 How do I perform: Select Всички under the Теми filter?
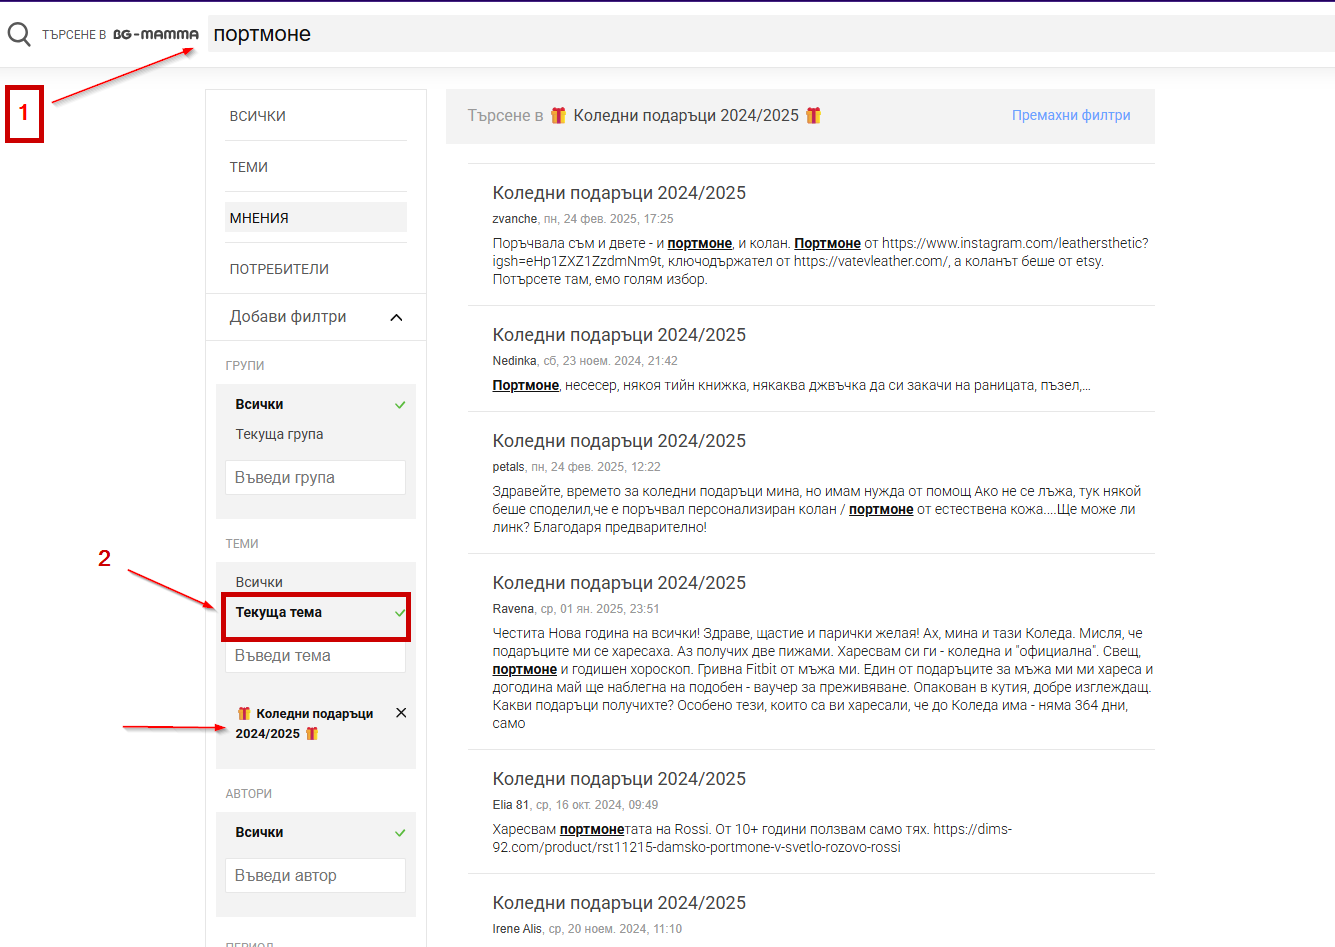point(259,582)
